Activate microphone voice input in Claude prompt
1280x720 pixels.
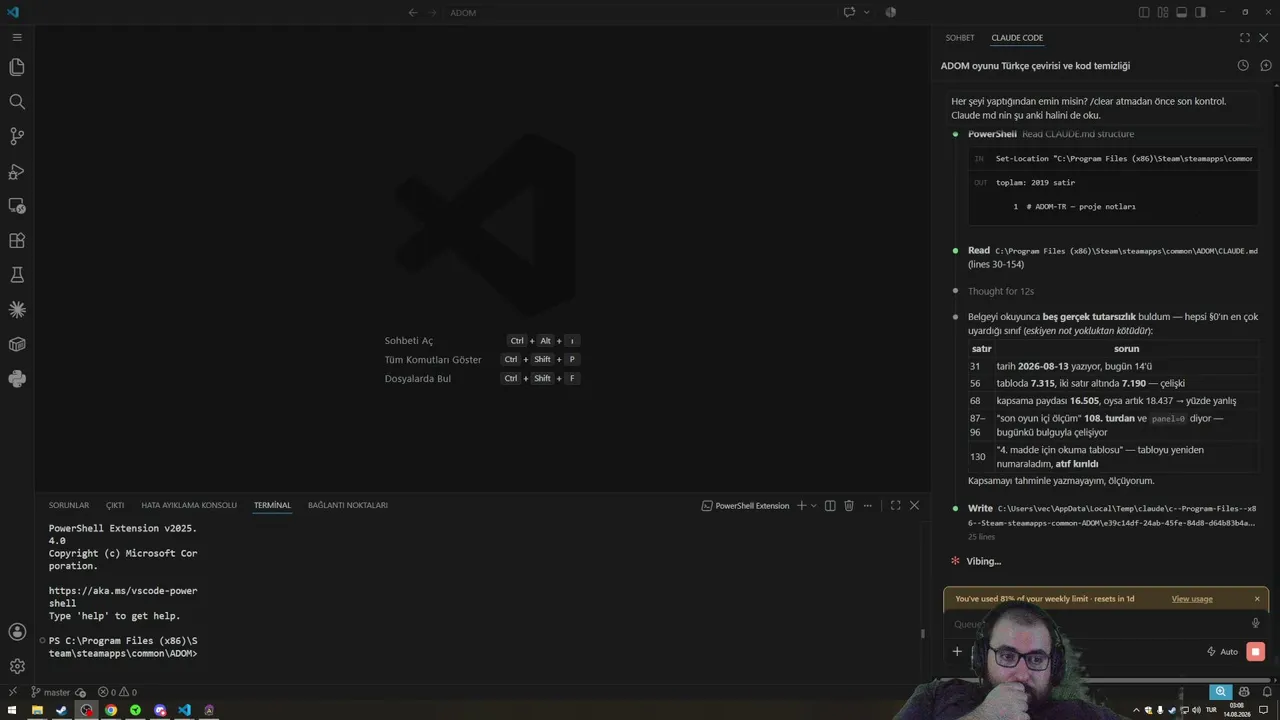(1256, 624)
